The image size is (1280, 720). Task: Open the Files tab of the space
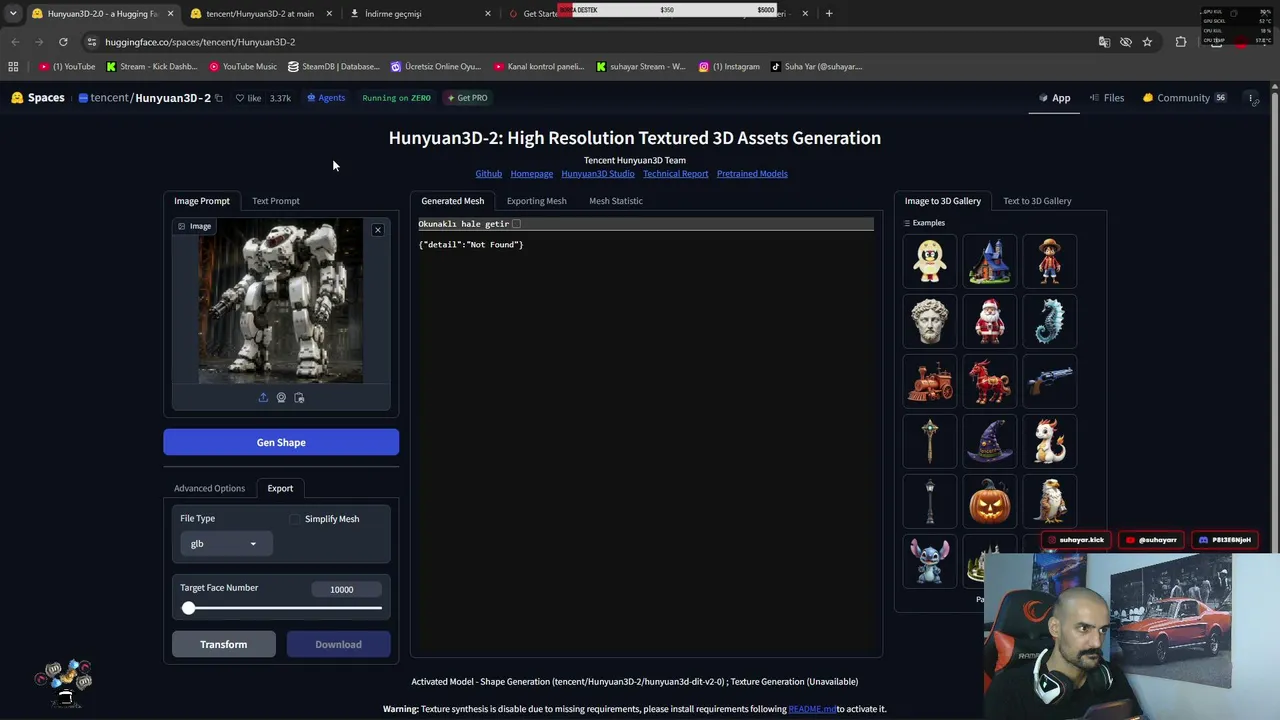[x=1107, y=98]
